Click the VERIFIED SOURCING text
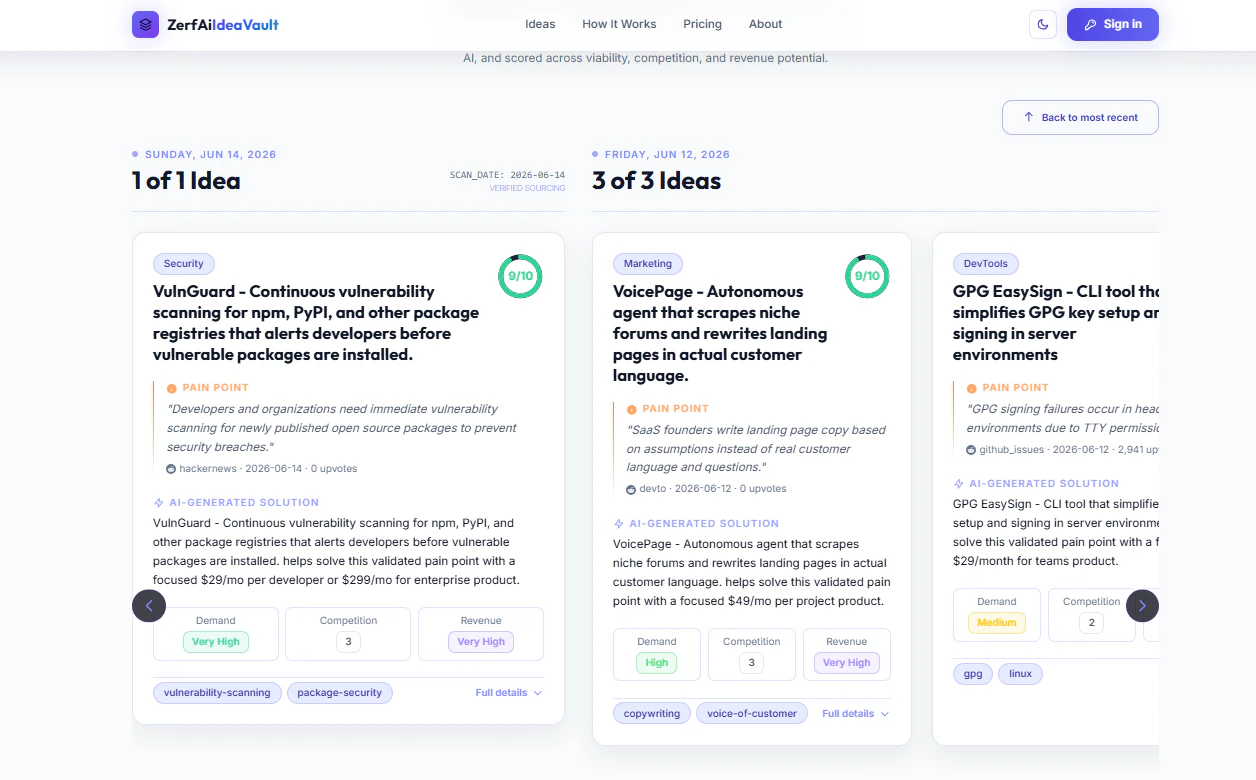1256x780 pixels. point(527,188)
